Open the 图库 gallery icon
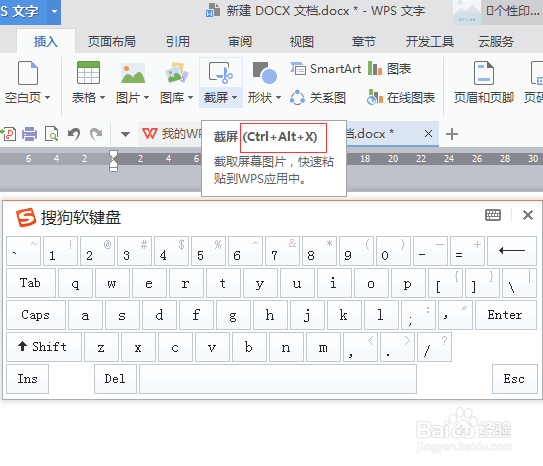 coord(177,73)
